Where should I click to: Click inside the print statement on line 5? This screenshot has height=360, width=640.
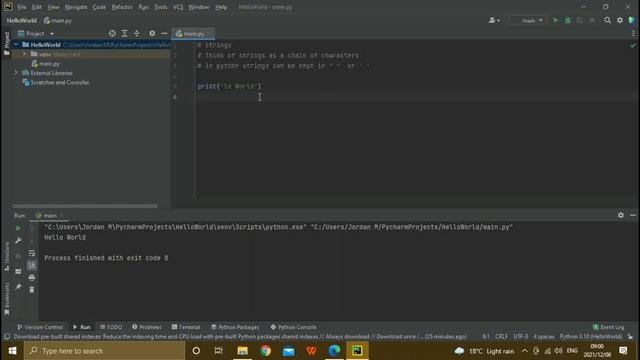[x=229, y=86]
